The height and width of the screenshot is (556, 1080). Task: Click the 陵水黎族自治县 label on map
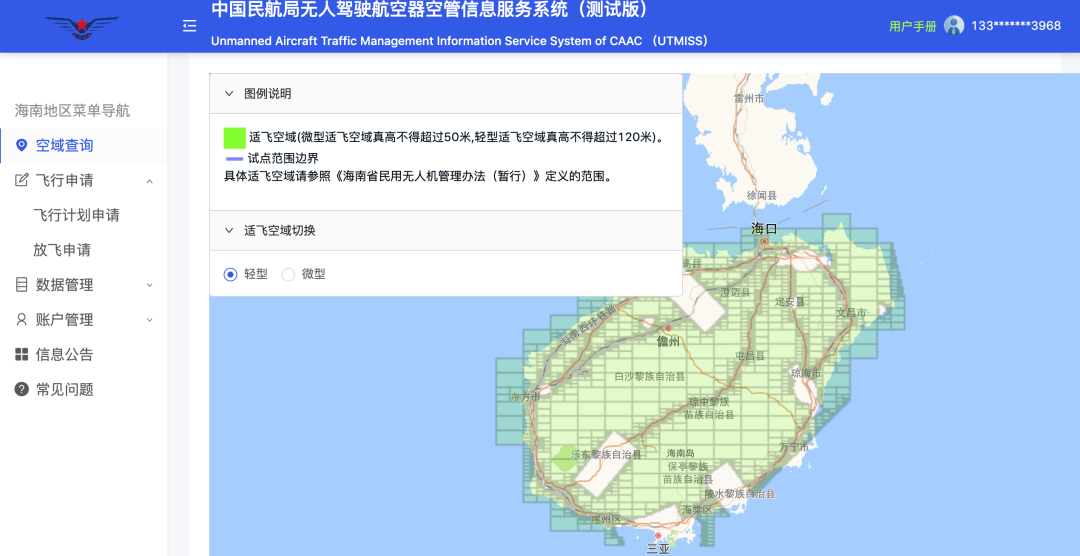click(740, 494)
